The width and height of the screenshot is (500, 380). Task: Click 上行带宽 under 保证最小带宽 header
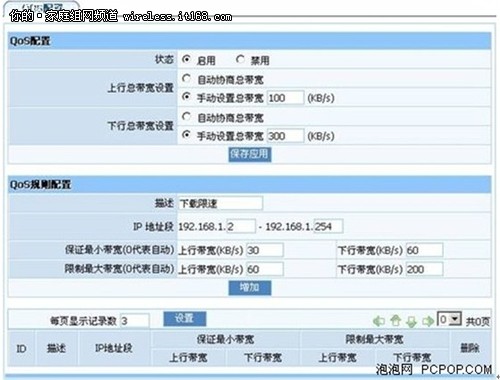[188, 358]
